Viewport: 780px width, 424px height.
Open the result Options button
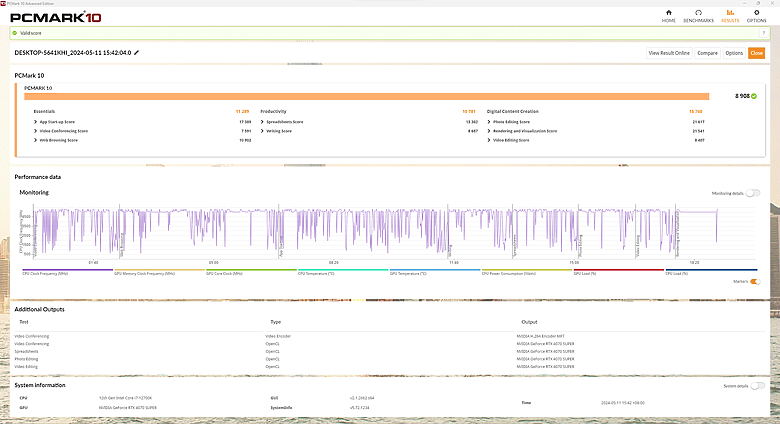(734, 53)
